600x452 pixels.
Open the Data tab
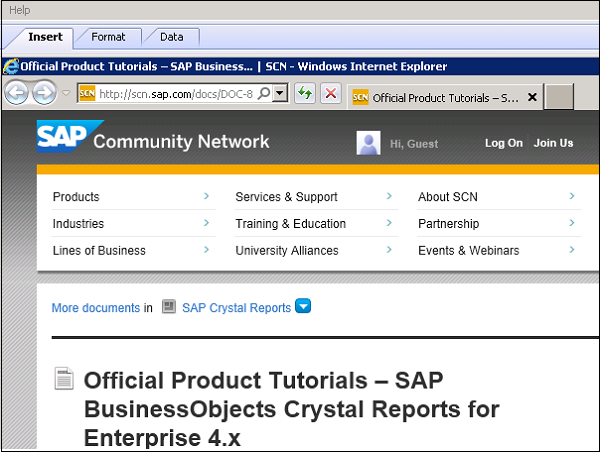171,37
